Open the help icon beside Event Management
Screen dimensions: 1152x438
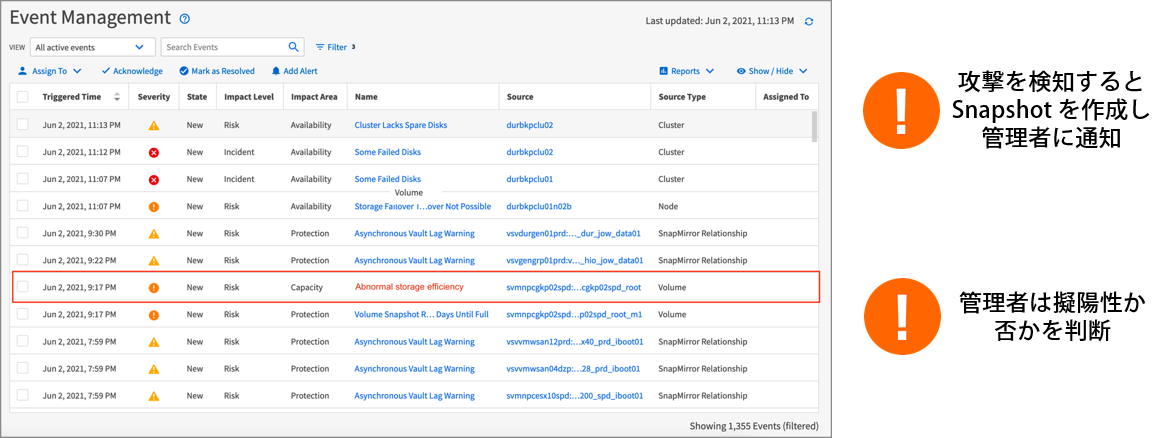(185, 19)
